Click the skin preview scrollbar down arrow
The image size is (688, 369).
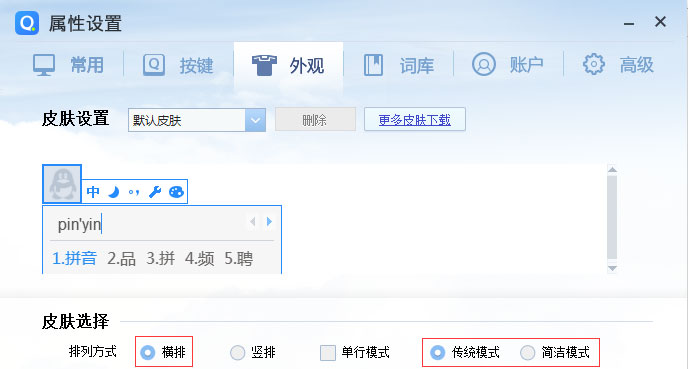(613, 268)
